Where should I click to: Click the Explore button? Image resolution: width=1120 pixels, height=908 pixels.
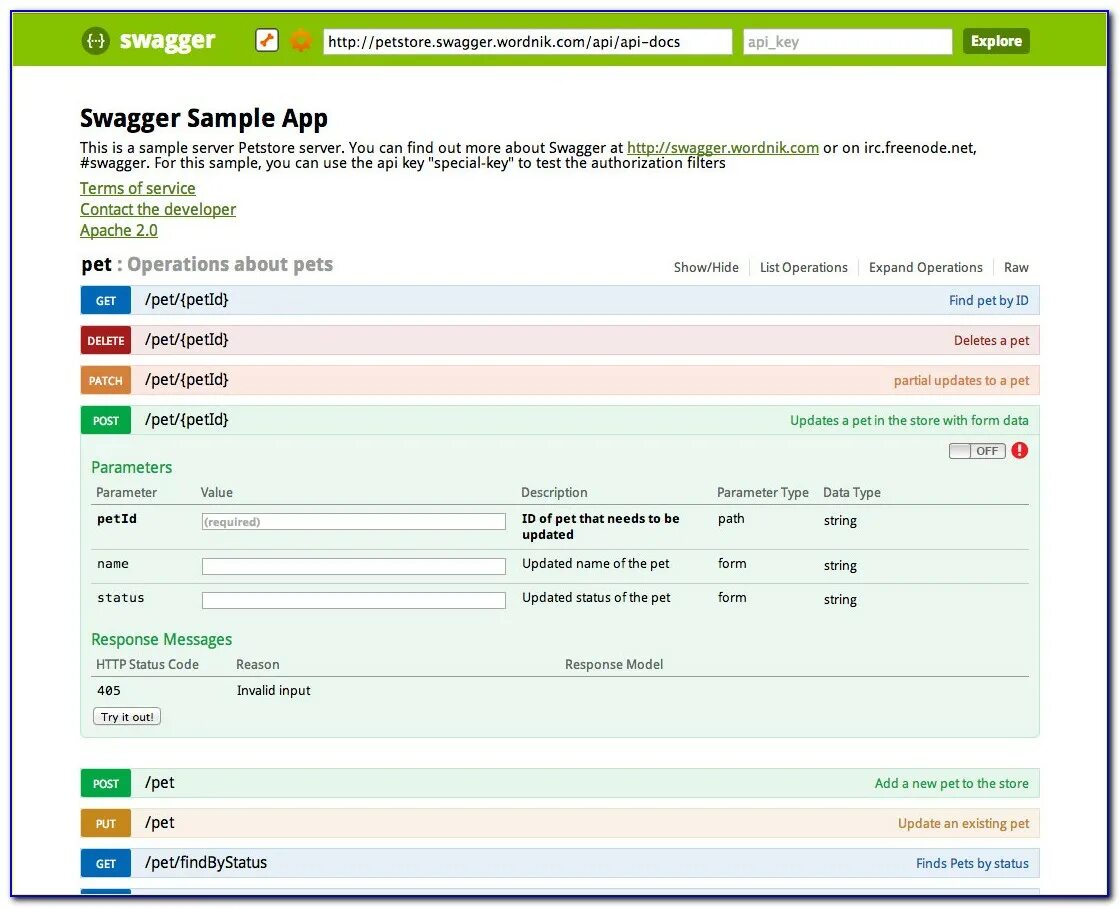tap(996, 41)
